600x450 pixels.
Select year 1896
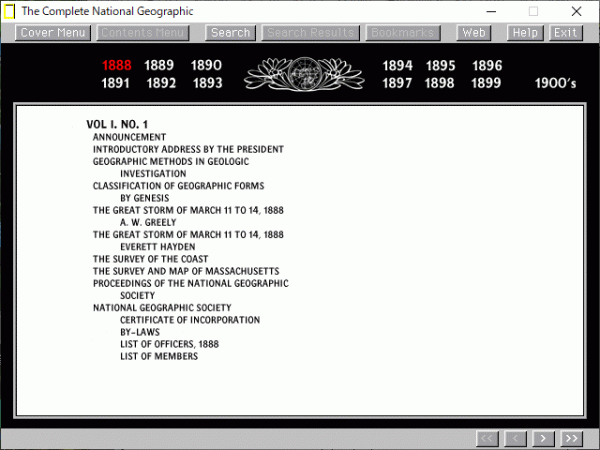(487, 66)
